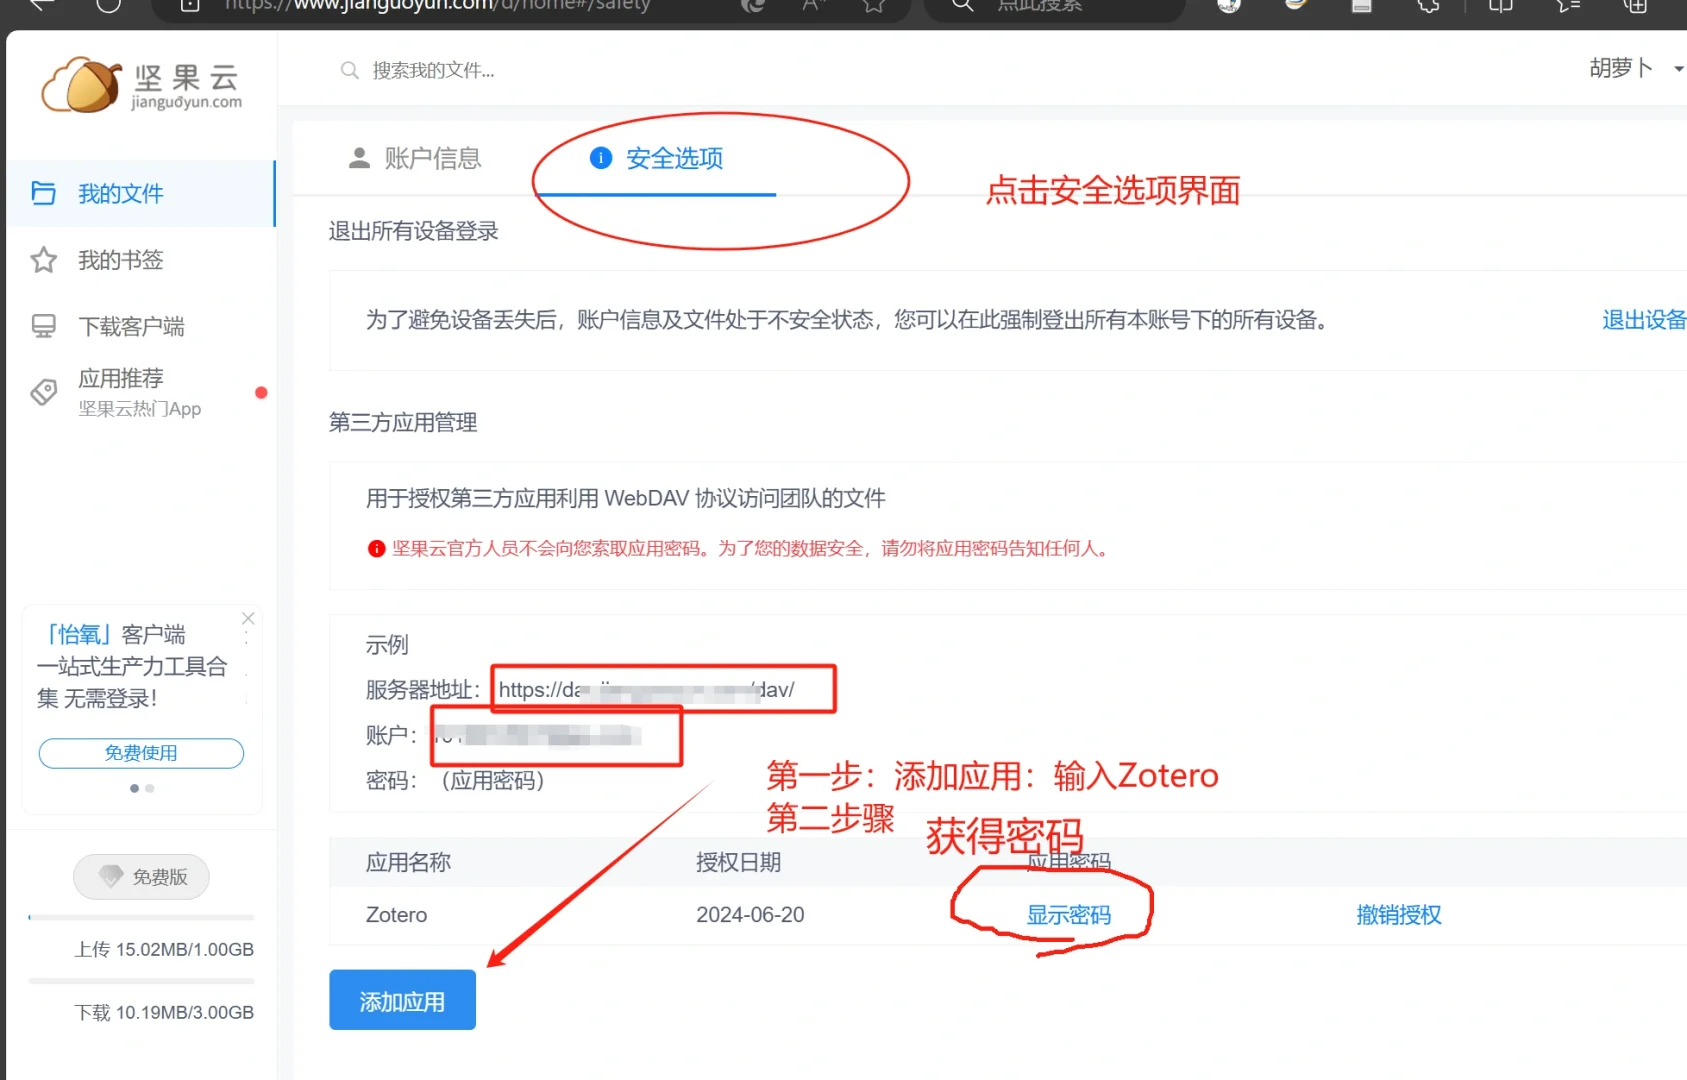The width and height of the screenshot is (1687, 1080).
Task: Bookmark page using browser favorites star
Action: [872, 5]
